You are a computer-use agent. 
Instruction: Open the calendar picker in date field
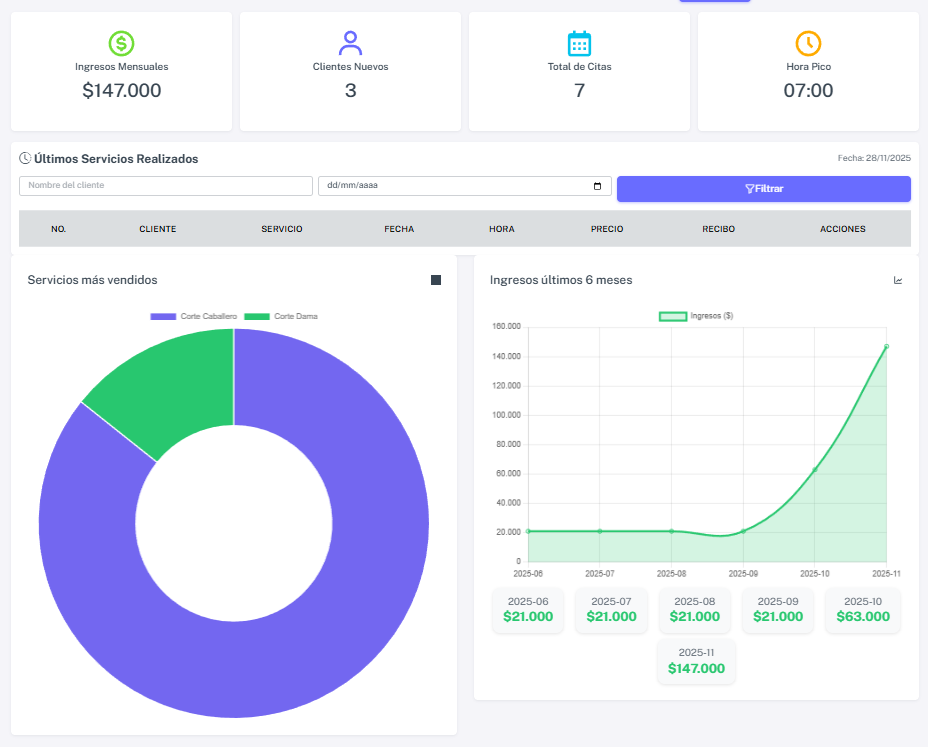(597, 186)
